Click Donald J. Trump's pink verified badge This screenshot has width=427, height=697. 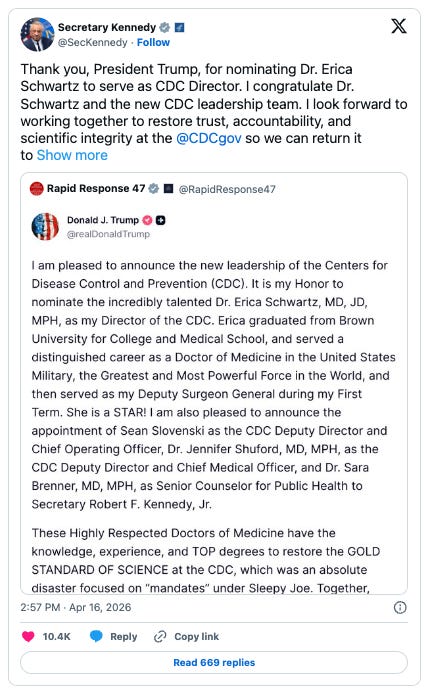click(x=147, y=220)
